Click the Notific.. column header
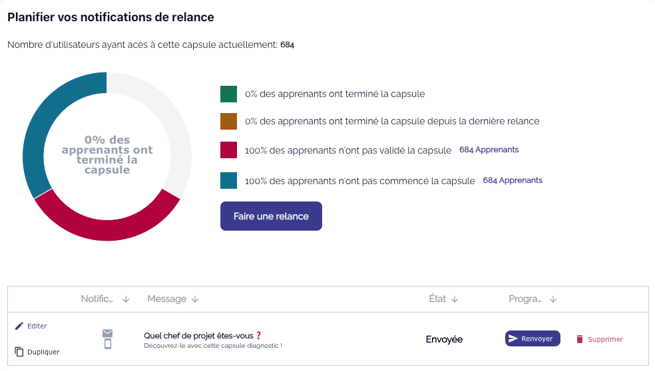 [x=96, y=299]
